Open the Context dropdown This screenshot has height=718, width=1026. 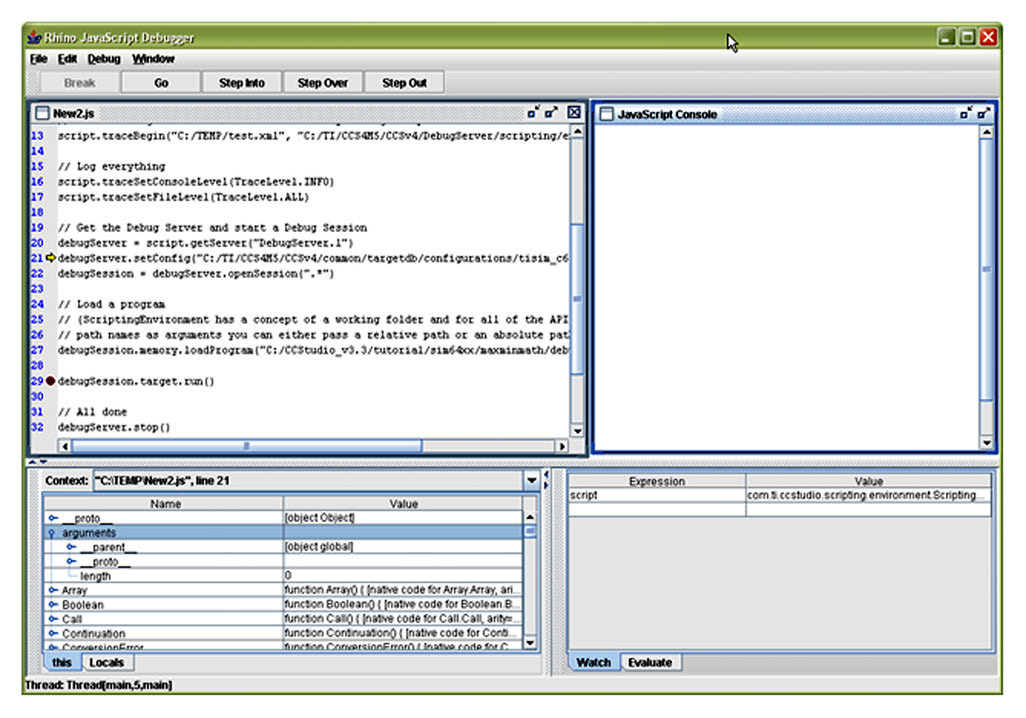click(x=531, y=479)
